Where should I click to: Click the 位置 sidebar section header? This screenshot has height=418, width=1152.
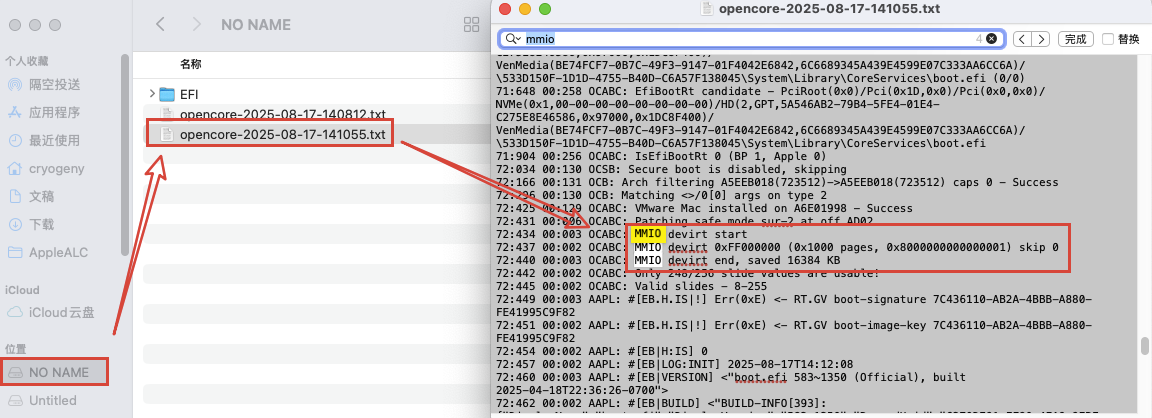click(15, 348)
